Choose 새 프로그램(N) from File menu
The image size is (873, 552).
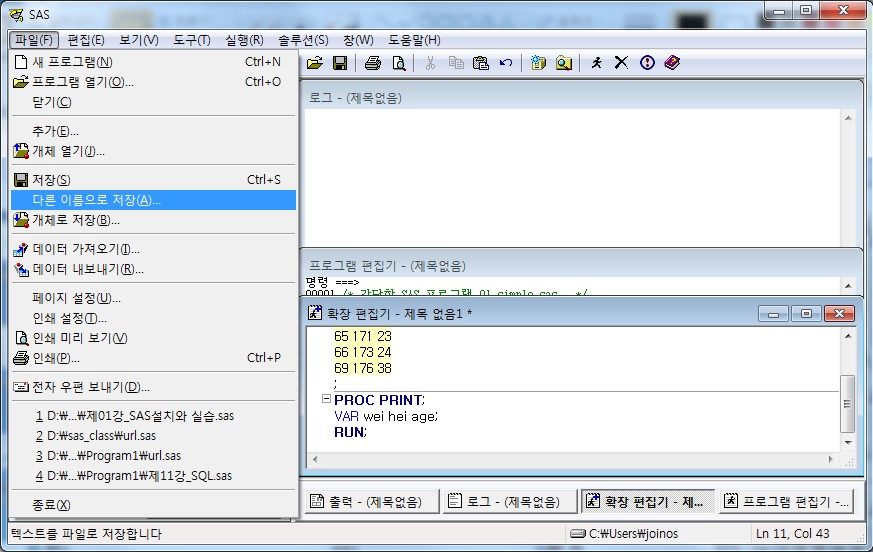(x=153, y=62)
